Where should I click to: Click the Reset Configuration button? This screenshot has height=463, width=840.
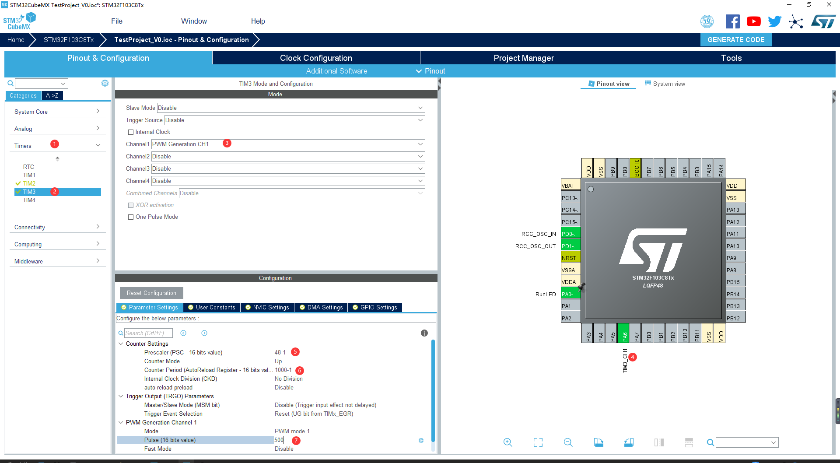152,293
